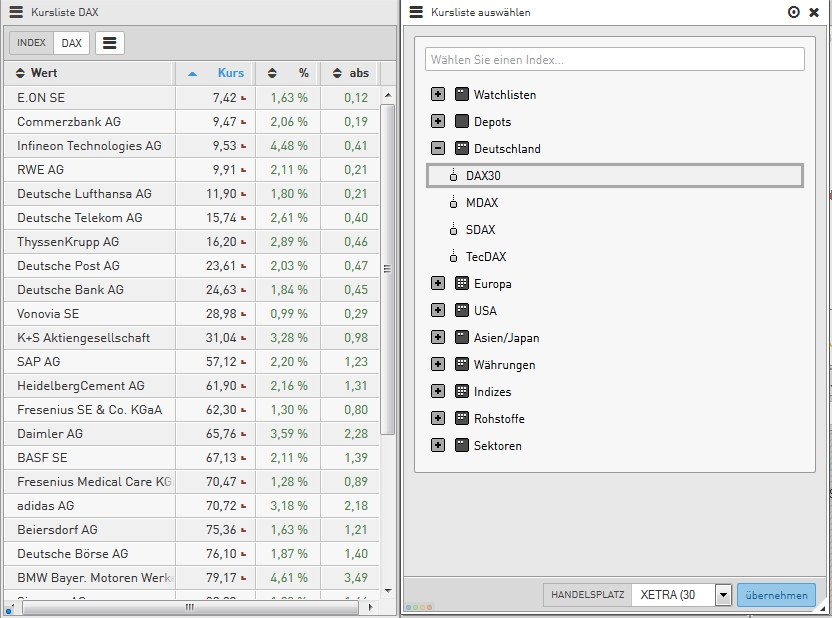The height and width of the screenshot is (618, 832).
Task: Click the Depots folder icon
Action: (461, 122)
